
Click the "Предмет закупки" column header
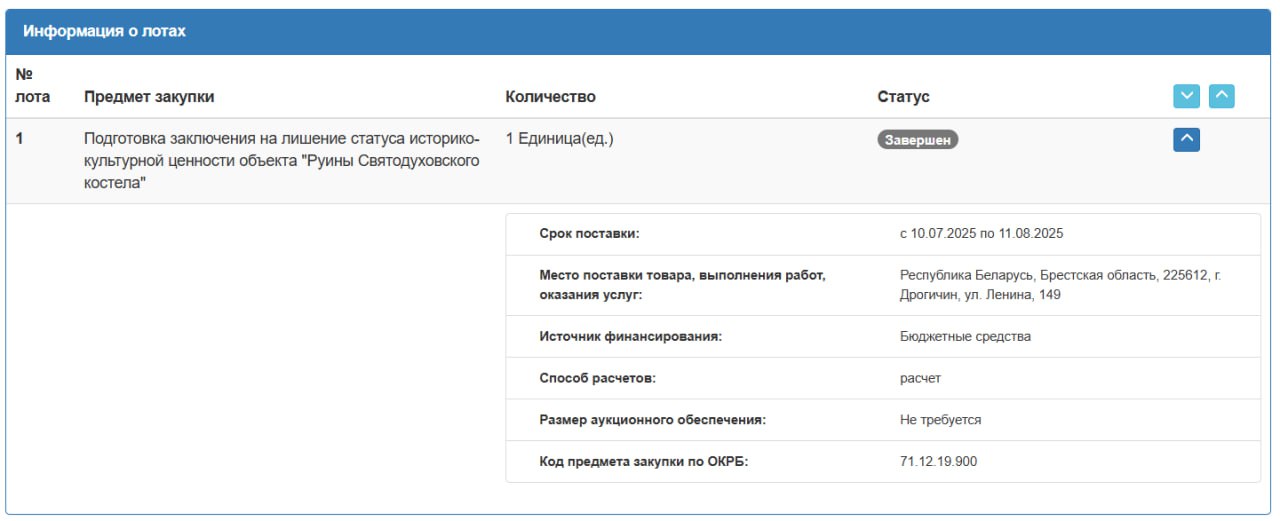coord(149,97)
